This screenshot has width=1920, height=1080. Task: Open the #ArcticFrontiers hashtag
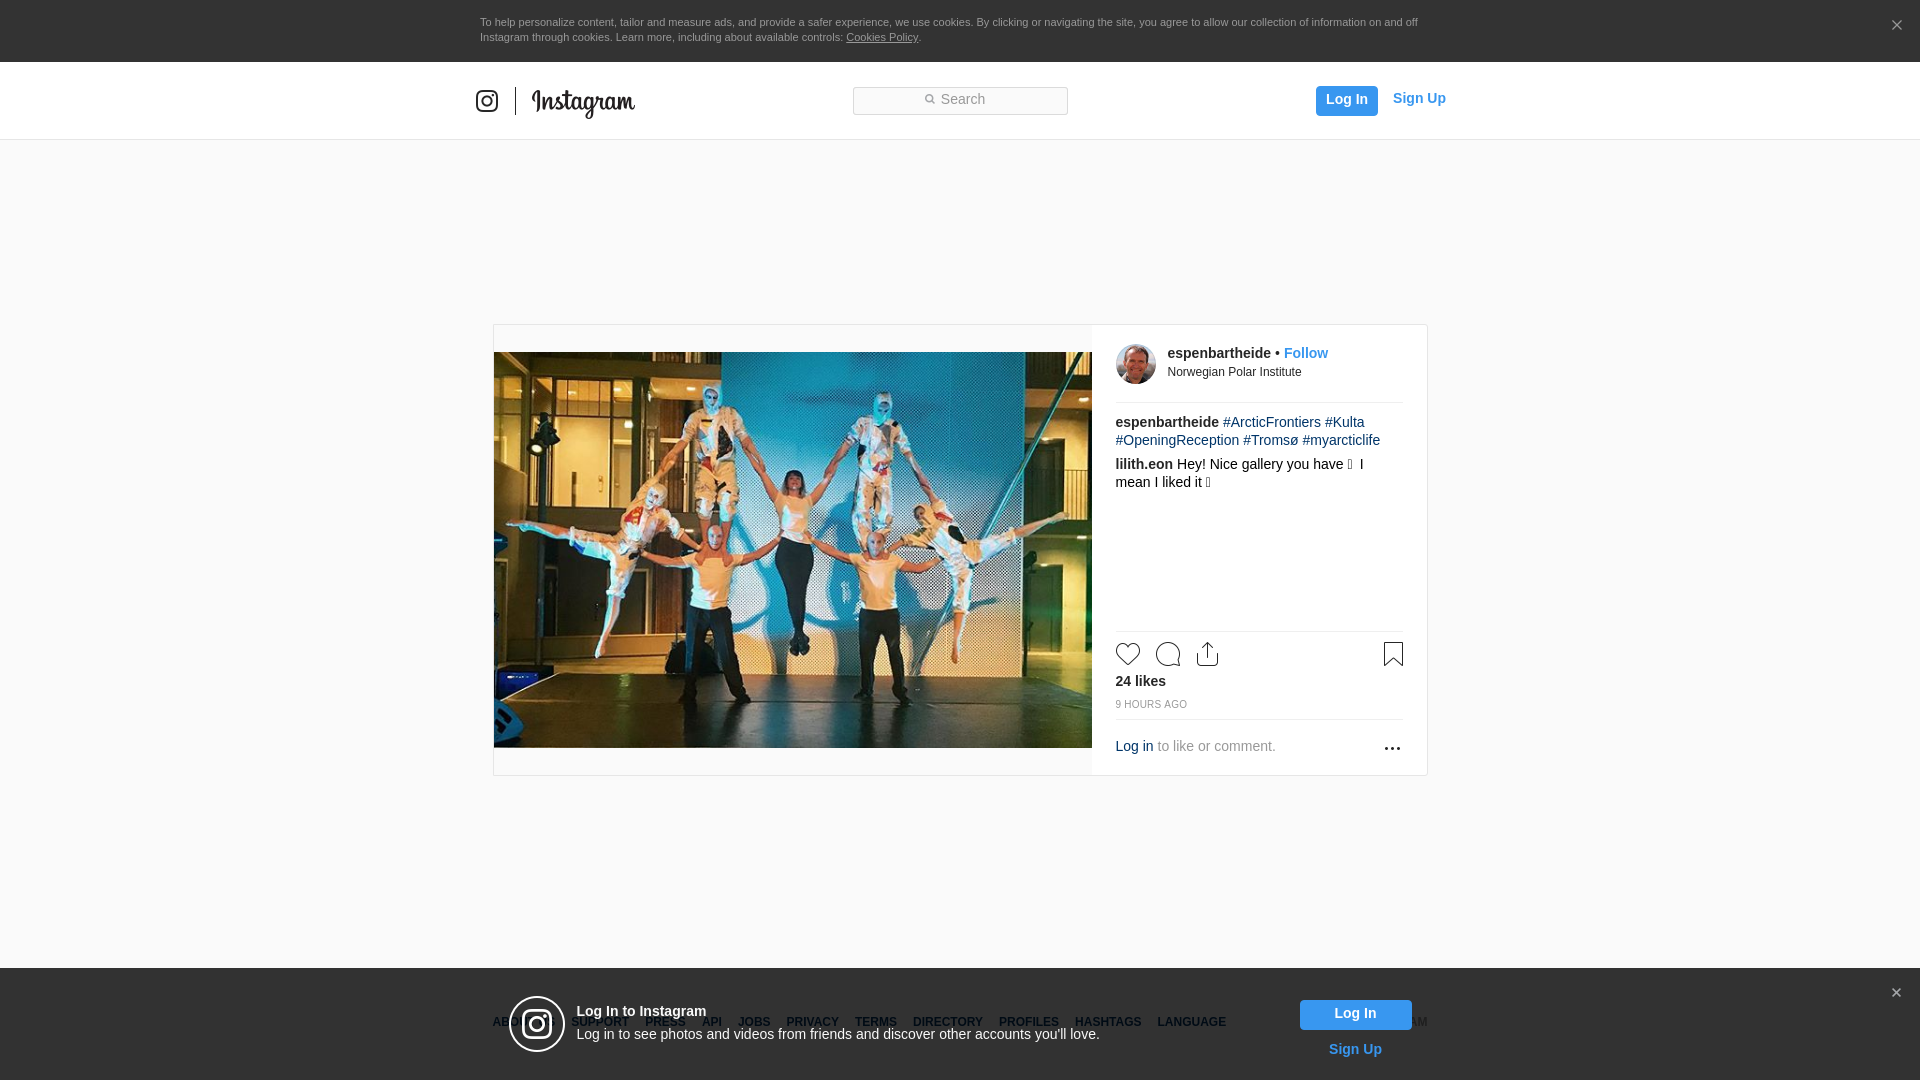(x=1271, y=422)
